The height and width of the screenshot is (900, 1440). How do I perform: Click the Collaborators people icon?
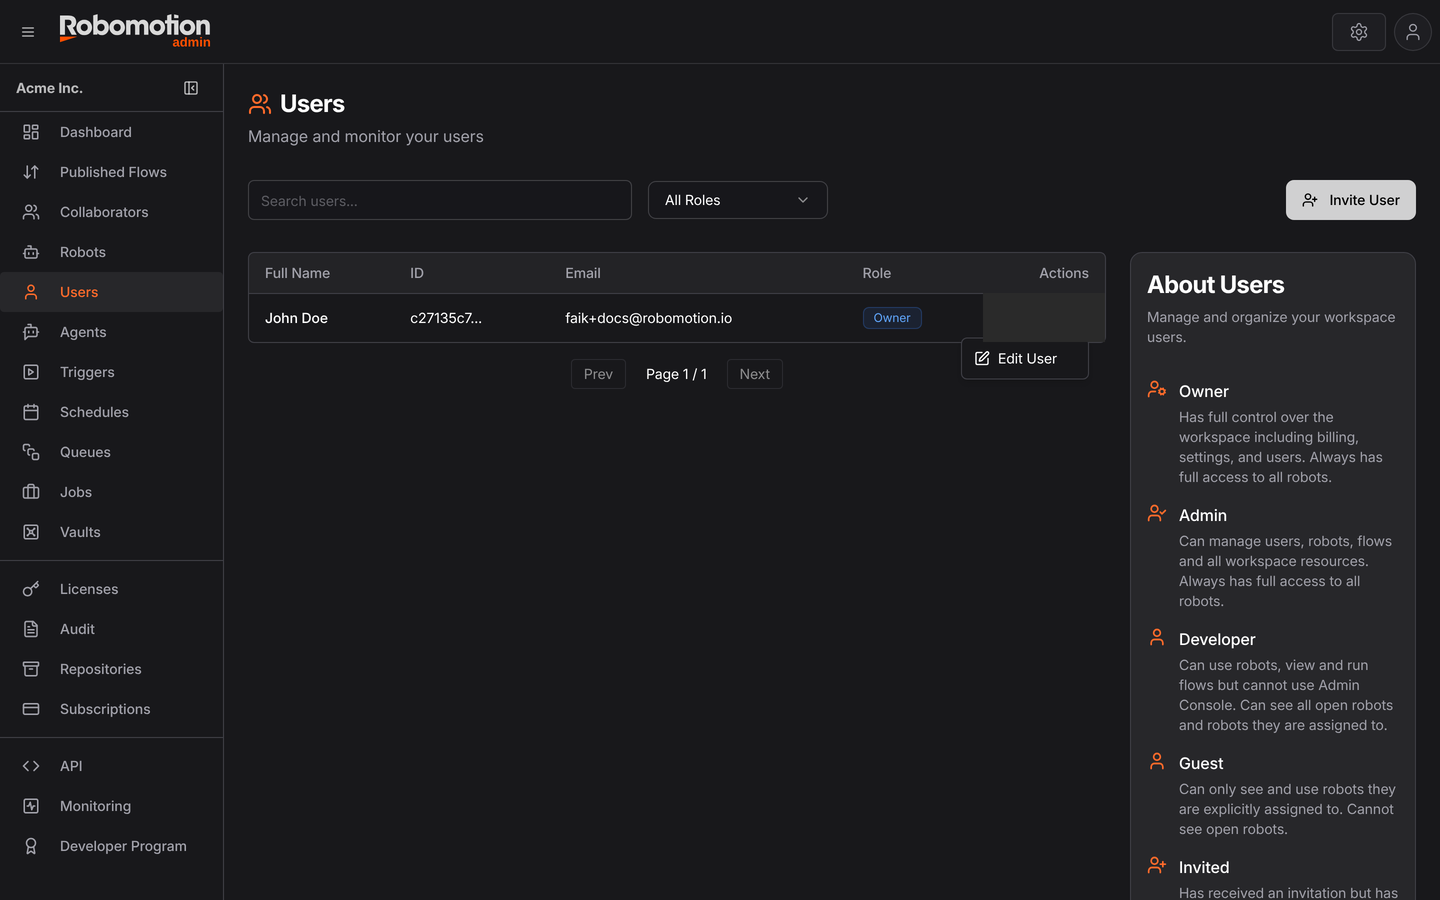click(31, 212)
